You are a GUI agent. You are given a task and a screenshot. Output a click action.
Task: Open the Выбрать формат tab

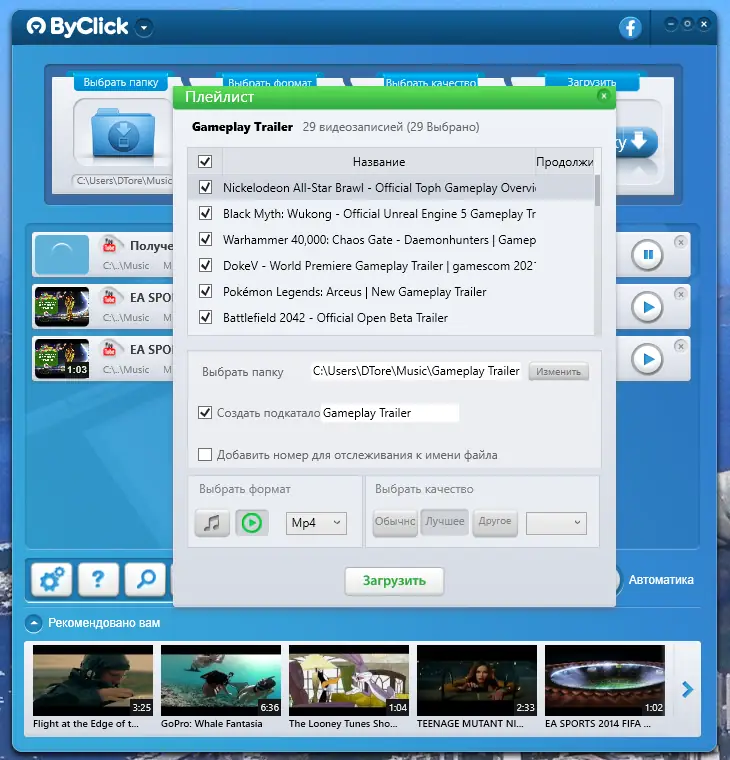tap(270, 81)
